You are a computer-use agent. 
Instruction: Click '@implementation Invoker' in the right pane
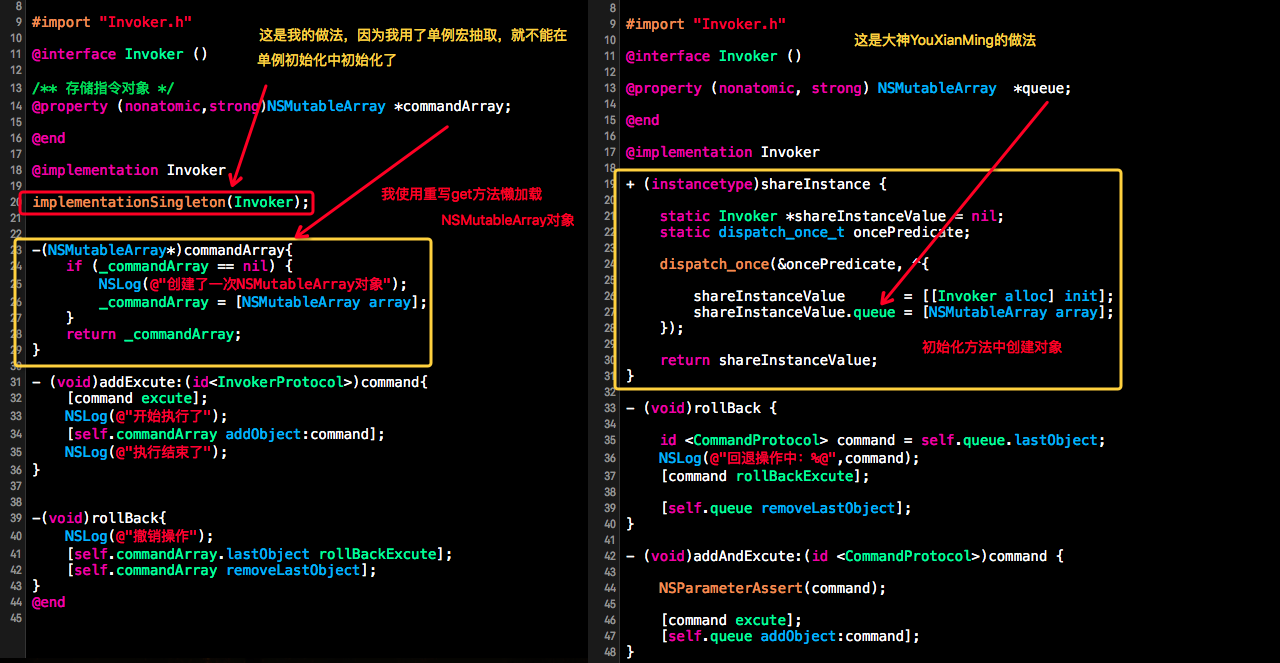click(722, 152)
